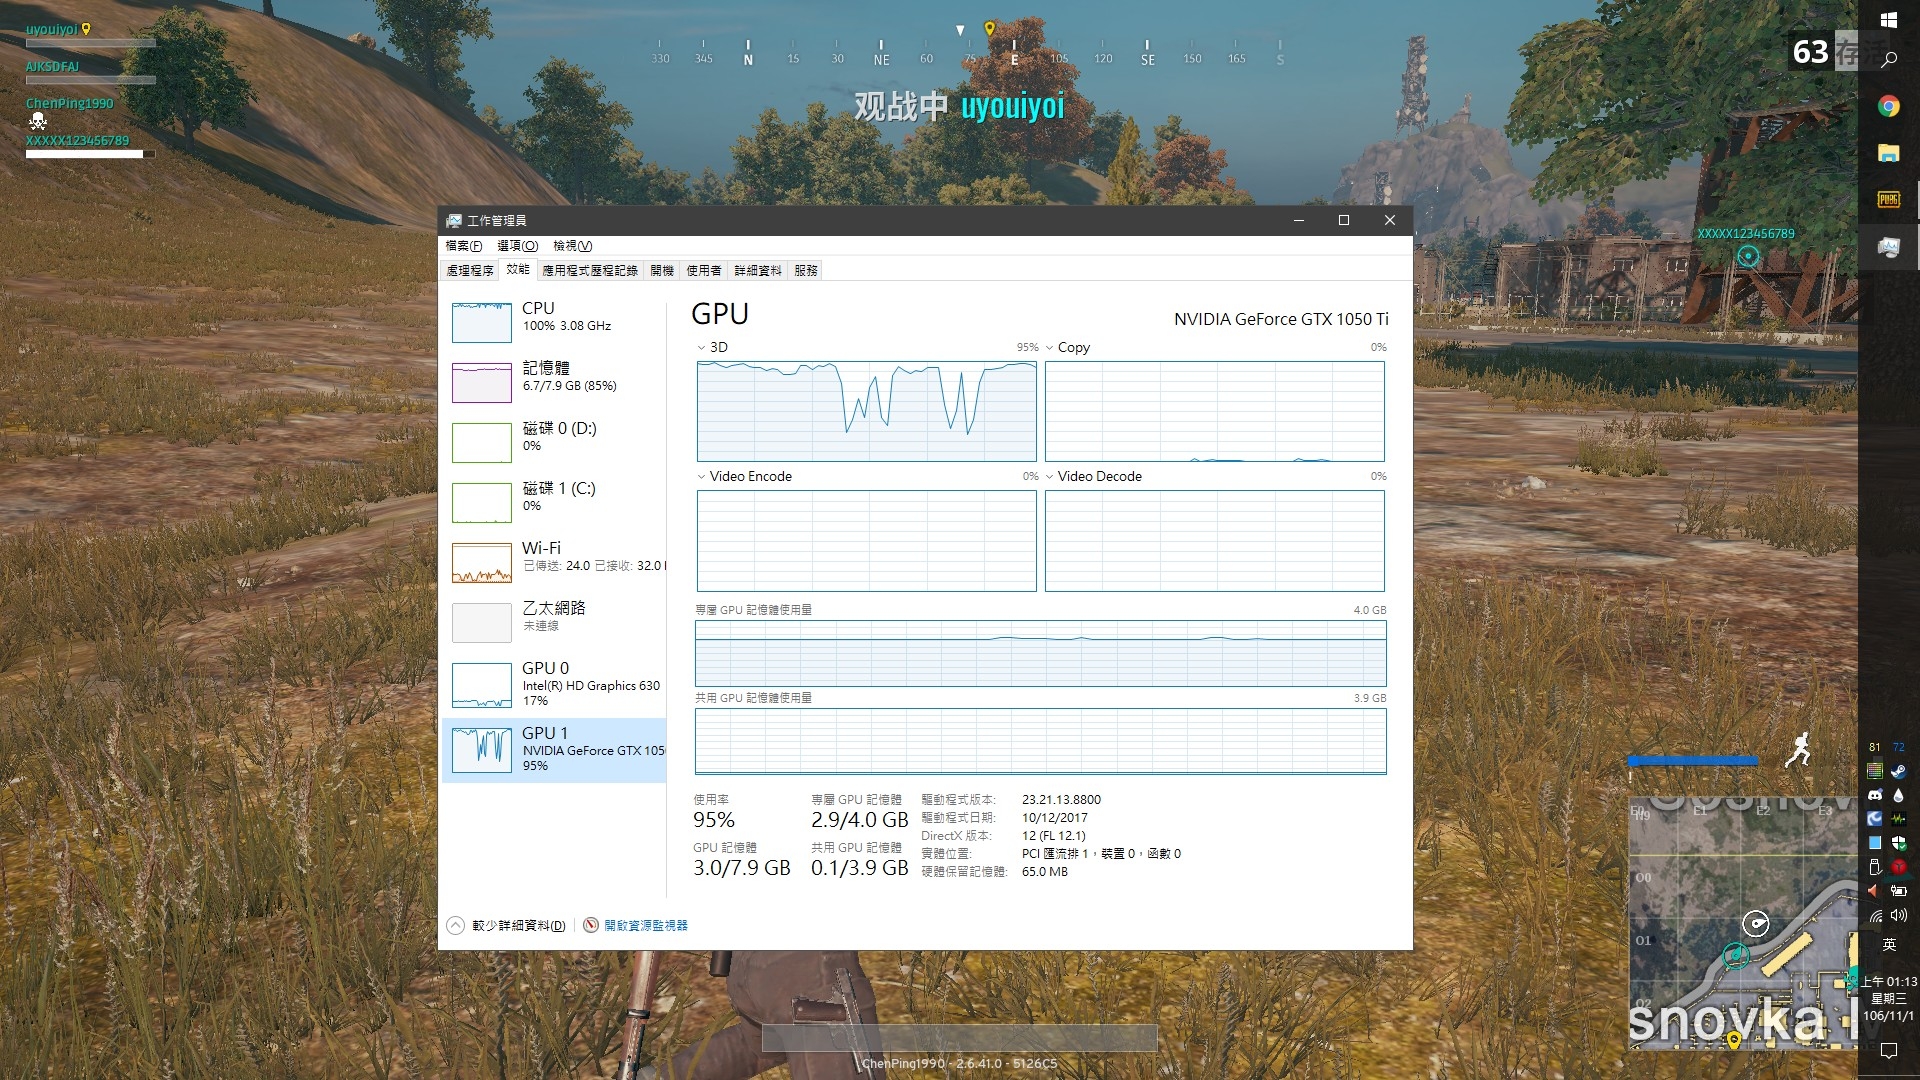Open the clock showing 上午 01:13
1920x1080 pixels.
pos(1888,998)
